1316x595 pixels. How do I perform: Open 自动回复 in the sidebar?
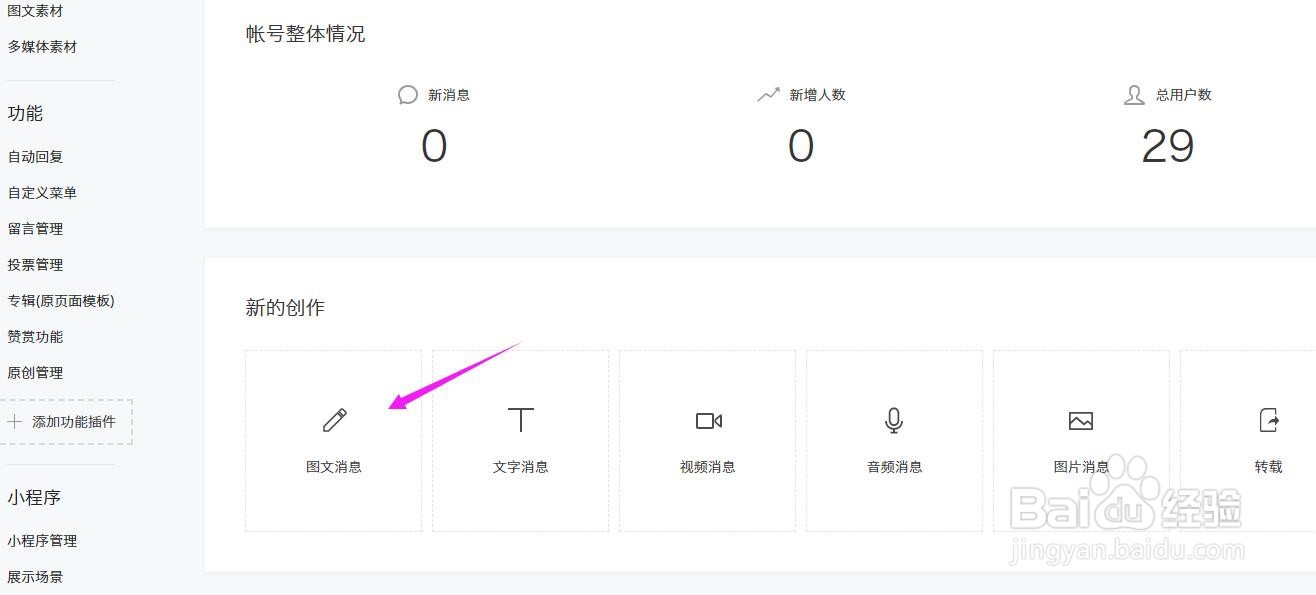tap(36, 157)
